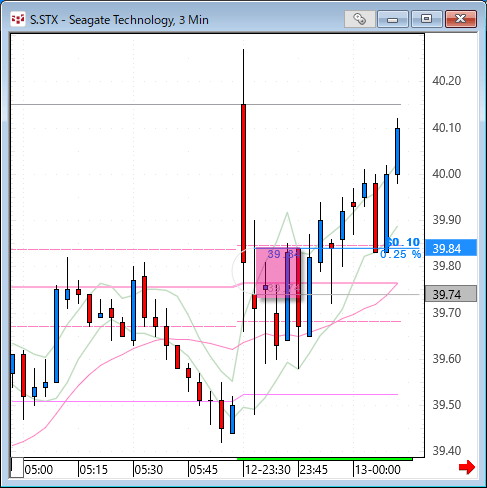Click the 39.70 price axis label
The height and width of the screenshot is (488, 487).
(x=446, y=313)
